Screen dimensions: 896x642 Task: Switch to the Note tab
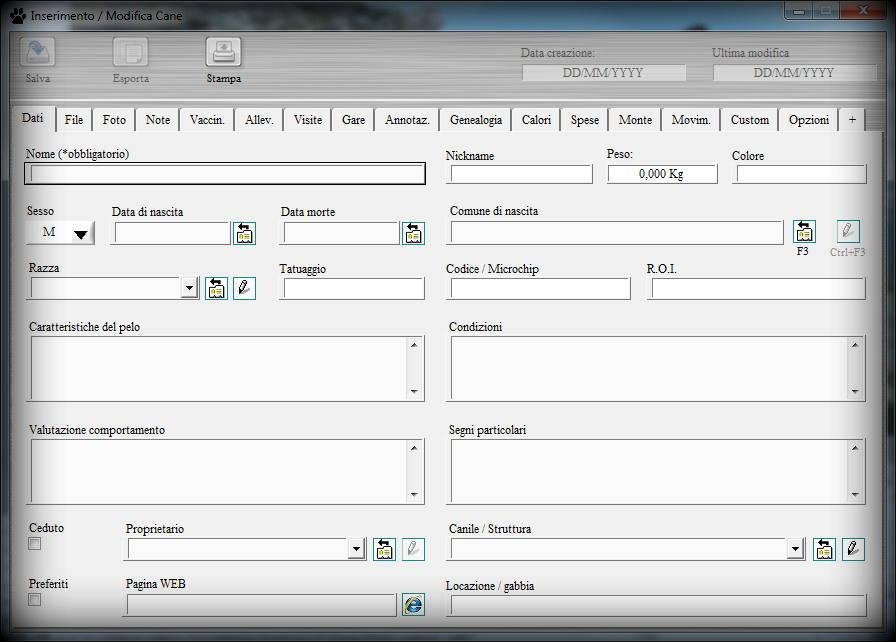click(x=158, y=120)
